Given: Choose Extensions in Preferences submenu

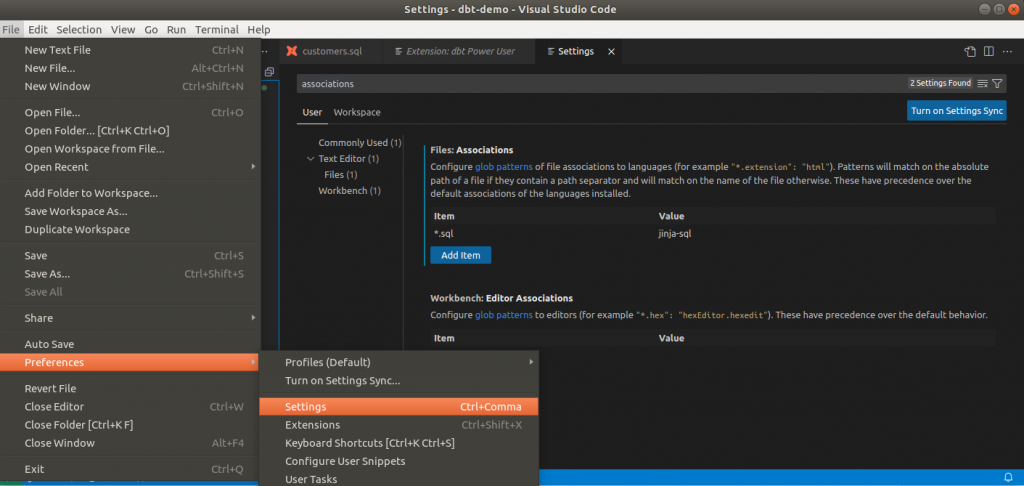Looking at the screenshot, I should (x=399, y=425).
